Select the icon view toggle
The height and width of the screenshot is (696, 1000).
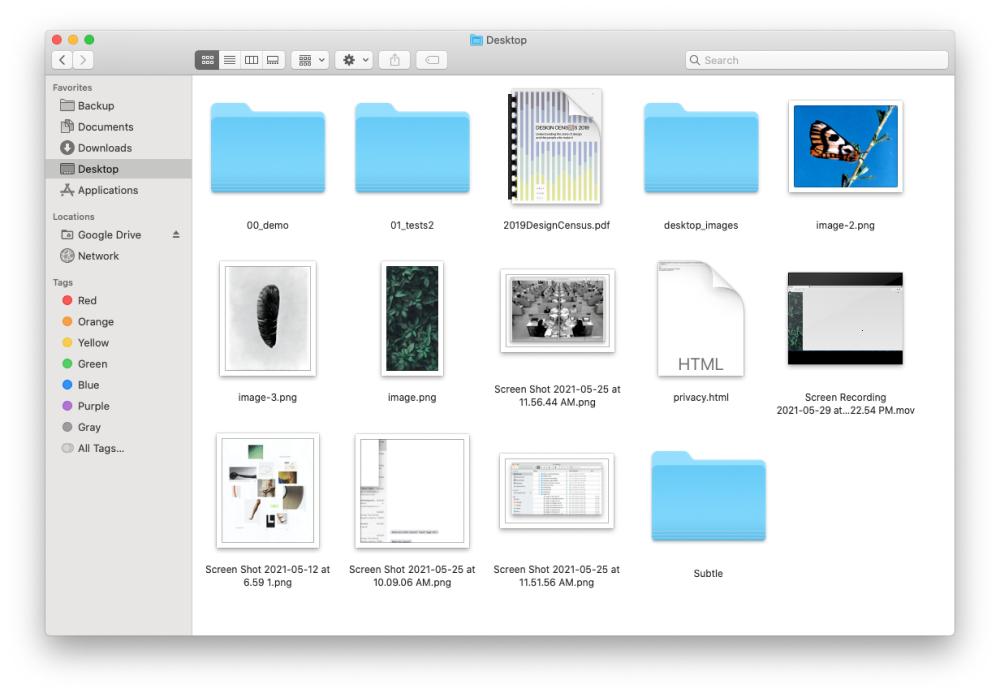tap(207, 59)
